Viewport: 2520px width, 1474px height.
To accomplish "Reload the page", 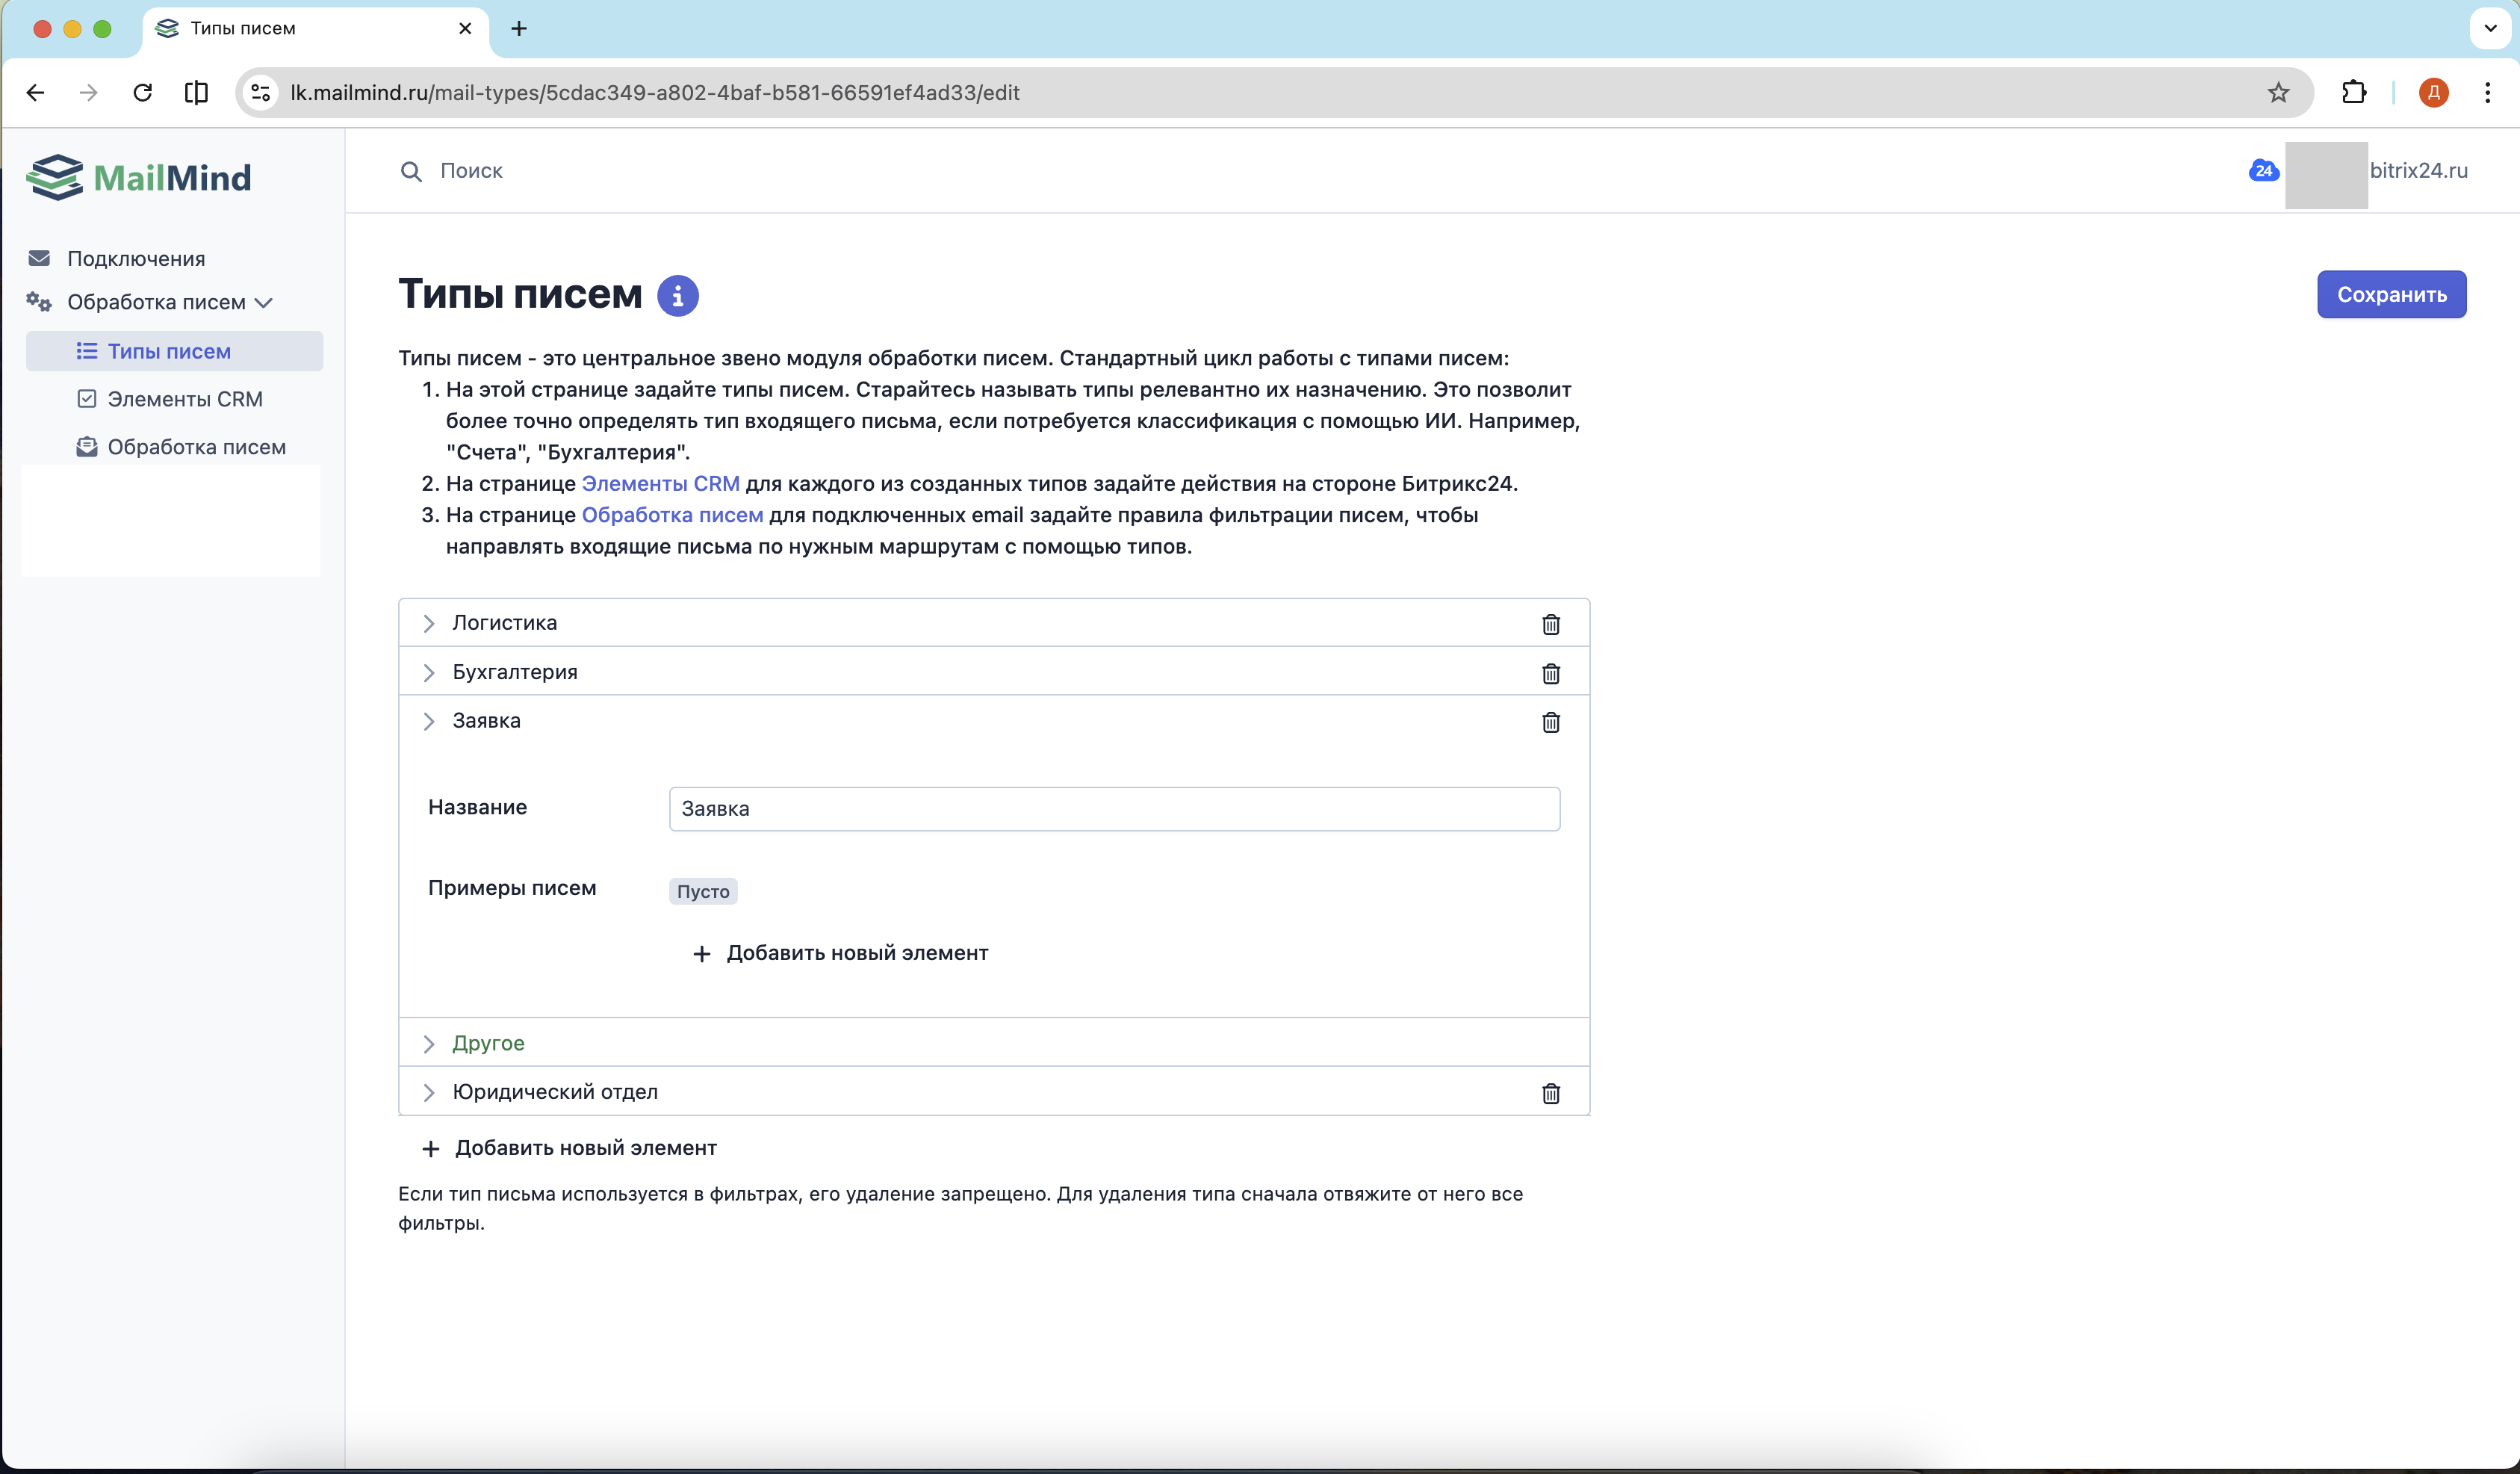I will pos(143,93).
